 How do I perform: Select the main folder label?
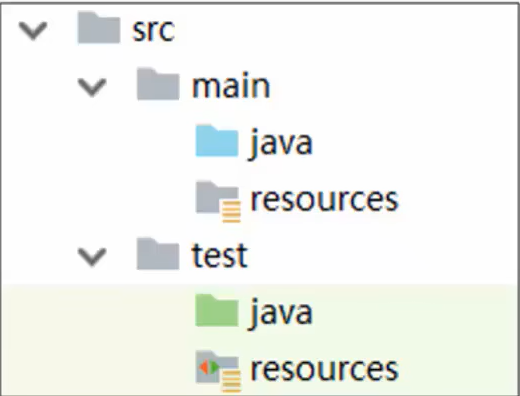click(231, 85)
